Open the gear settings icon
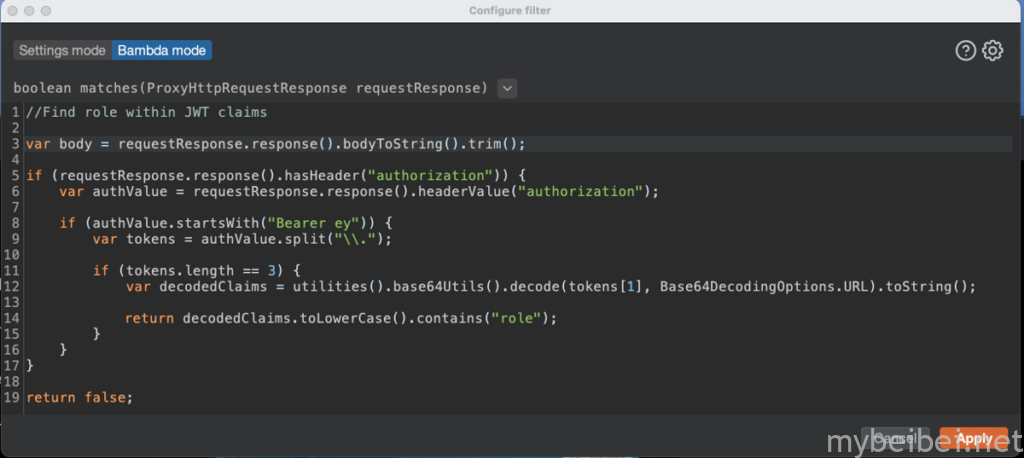This screenshot has height=458, width=1024. pos(992,51)
